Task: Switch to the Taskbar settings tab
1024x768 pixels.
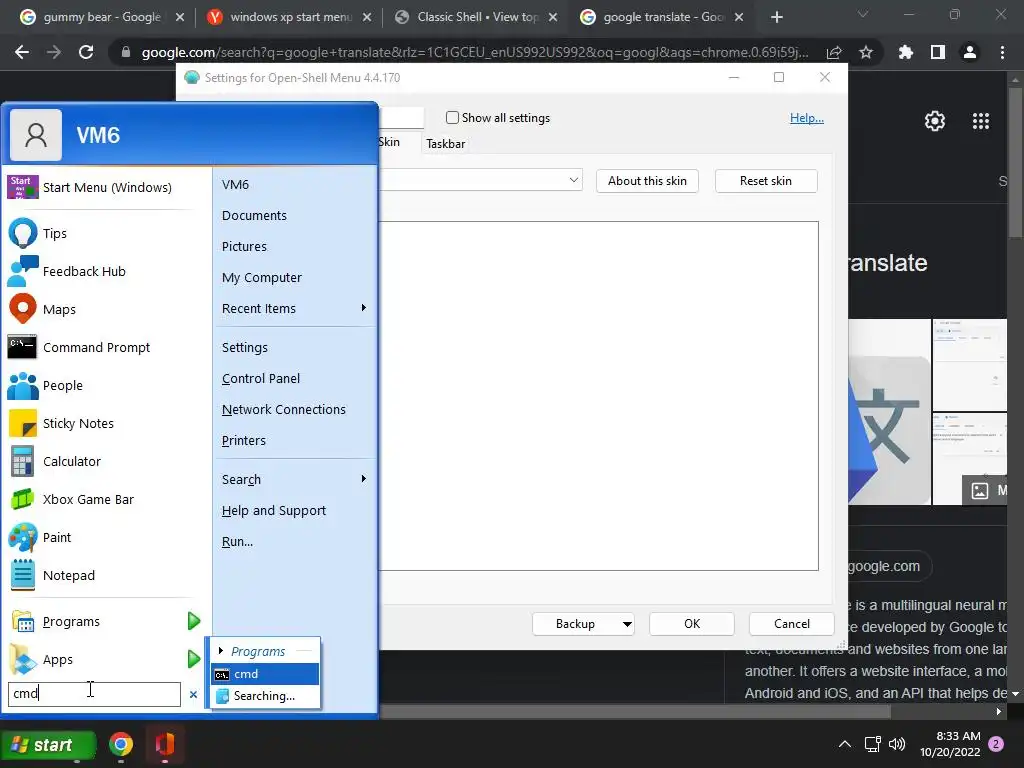Action: 445,144
